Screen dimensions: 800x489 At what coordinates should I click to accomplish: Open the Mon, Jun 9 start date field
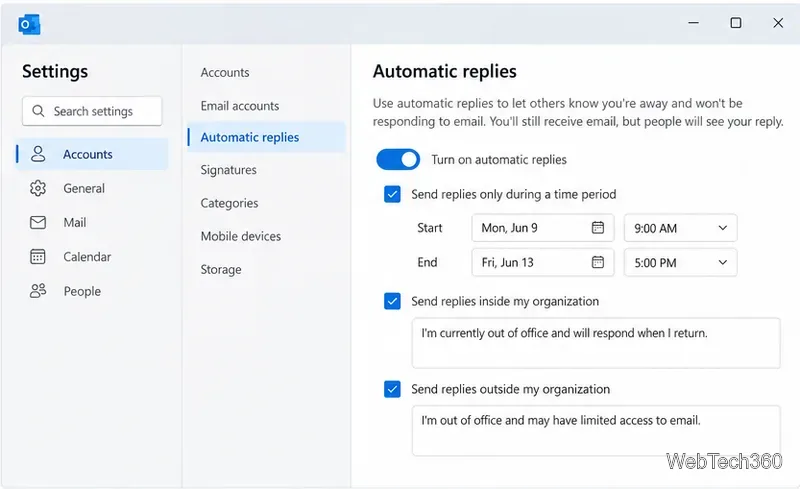pyautogui.click(x=542, y=228)
